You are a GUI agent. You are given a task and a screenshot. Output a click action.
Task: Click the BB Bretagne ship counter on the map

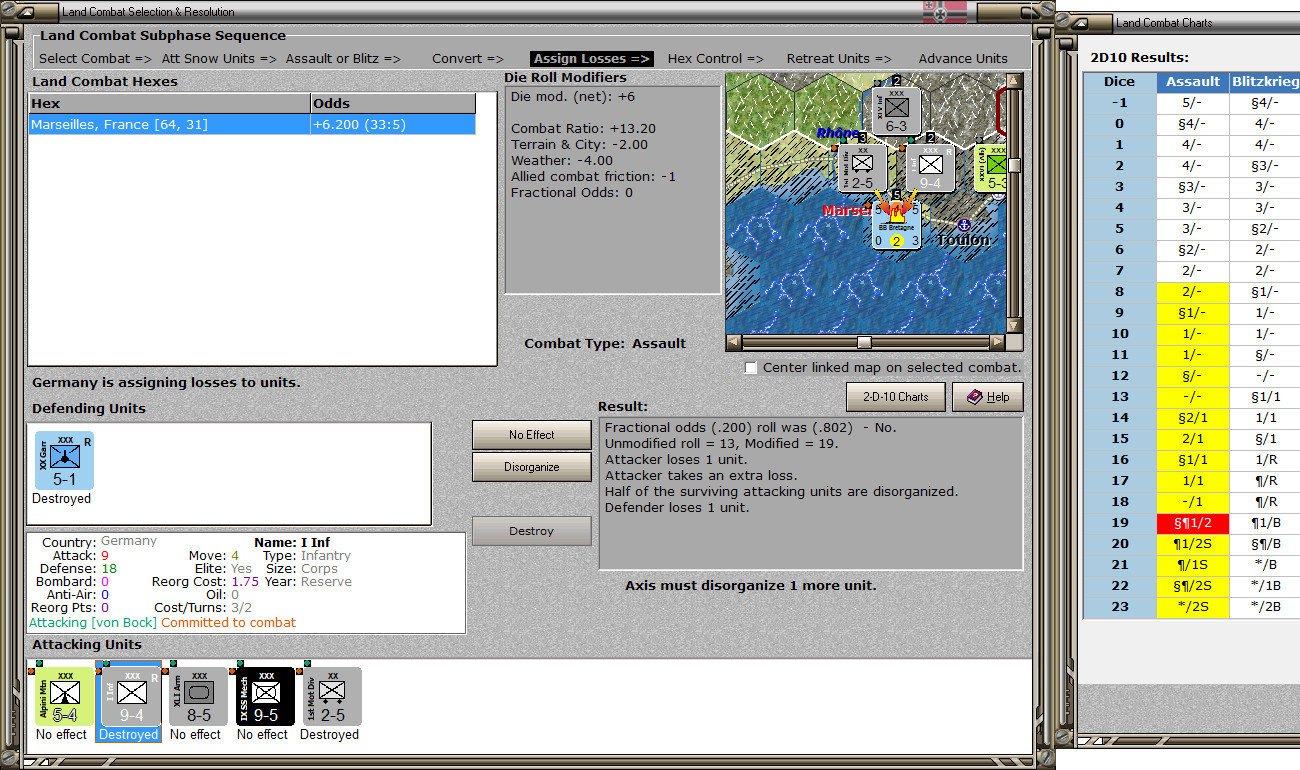[896, 225]
